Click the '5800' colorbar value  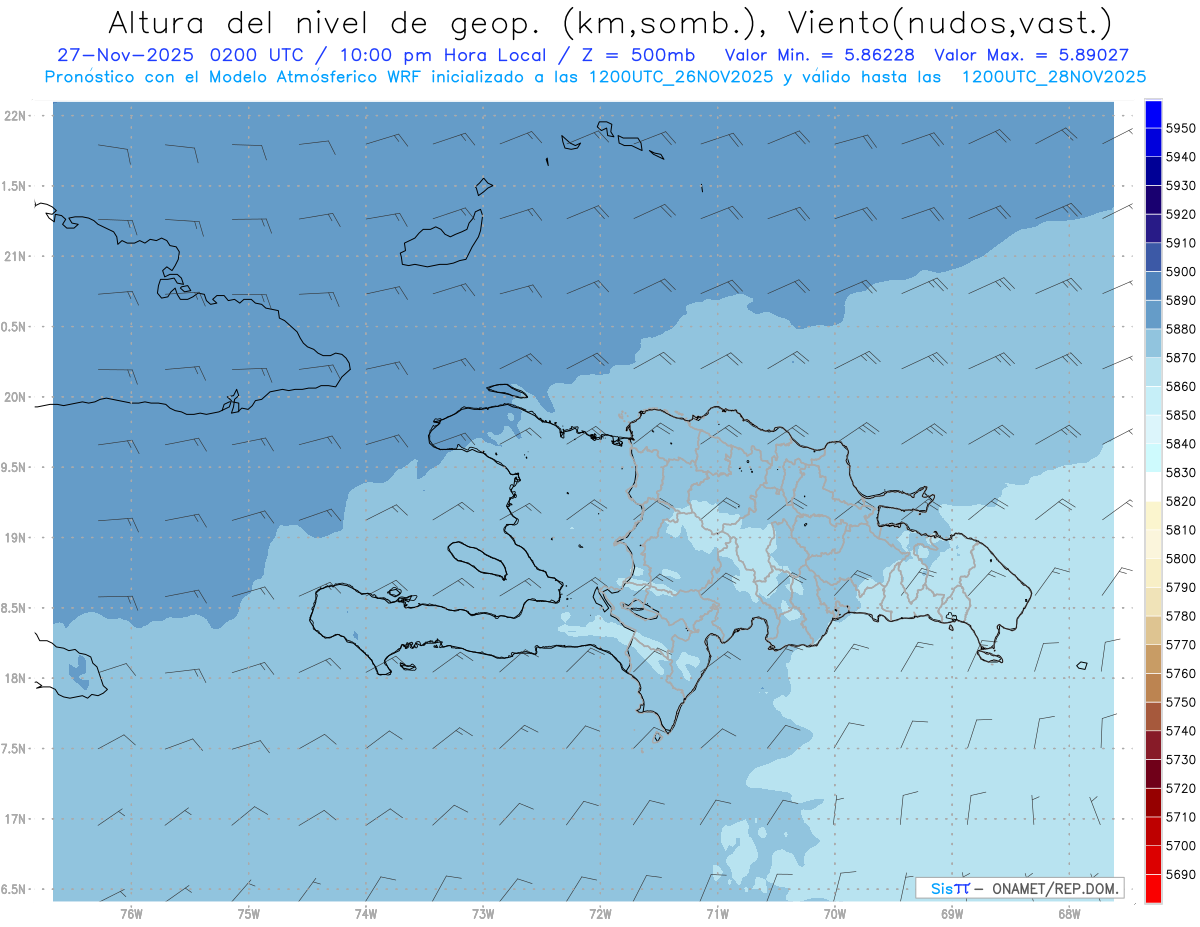[x=1180, y=559]
